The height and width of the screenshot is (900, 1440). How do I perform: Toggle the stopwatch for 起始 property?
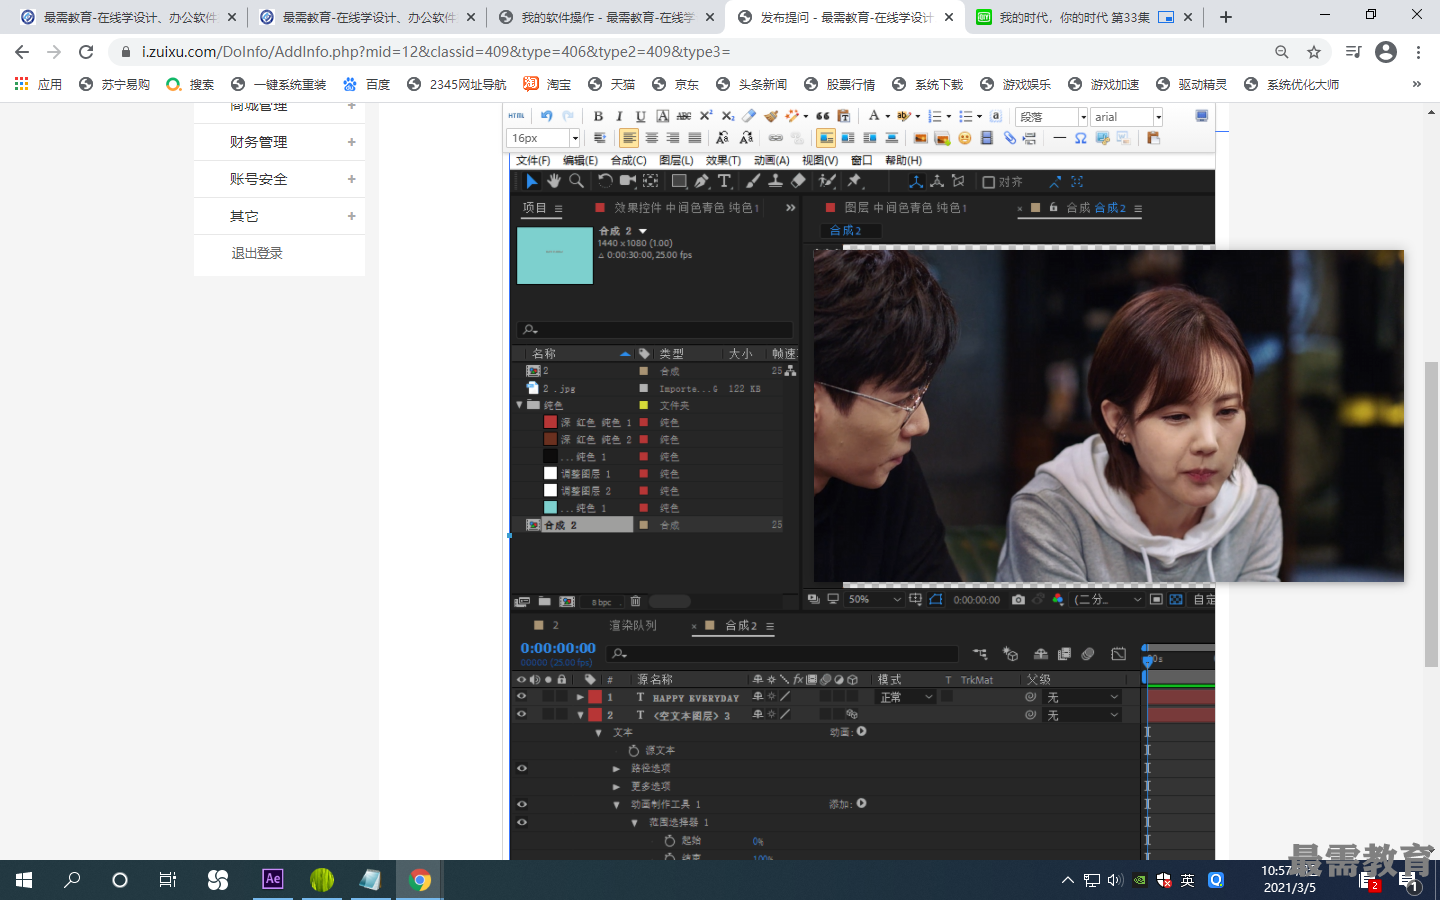670,841
